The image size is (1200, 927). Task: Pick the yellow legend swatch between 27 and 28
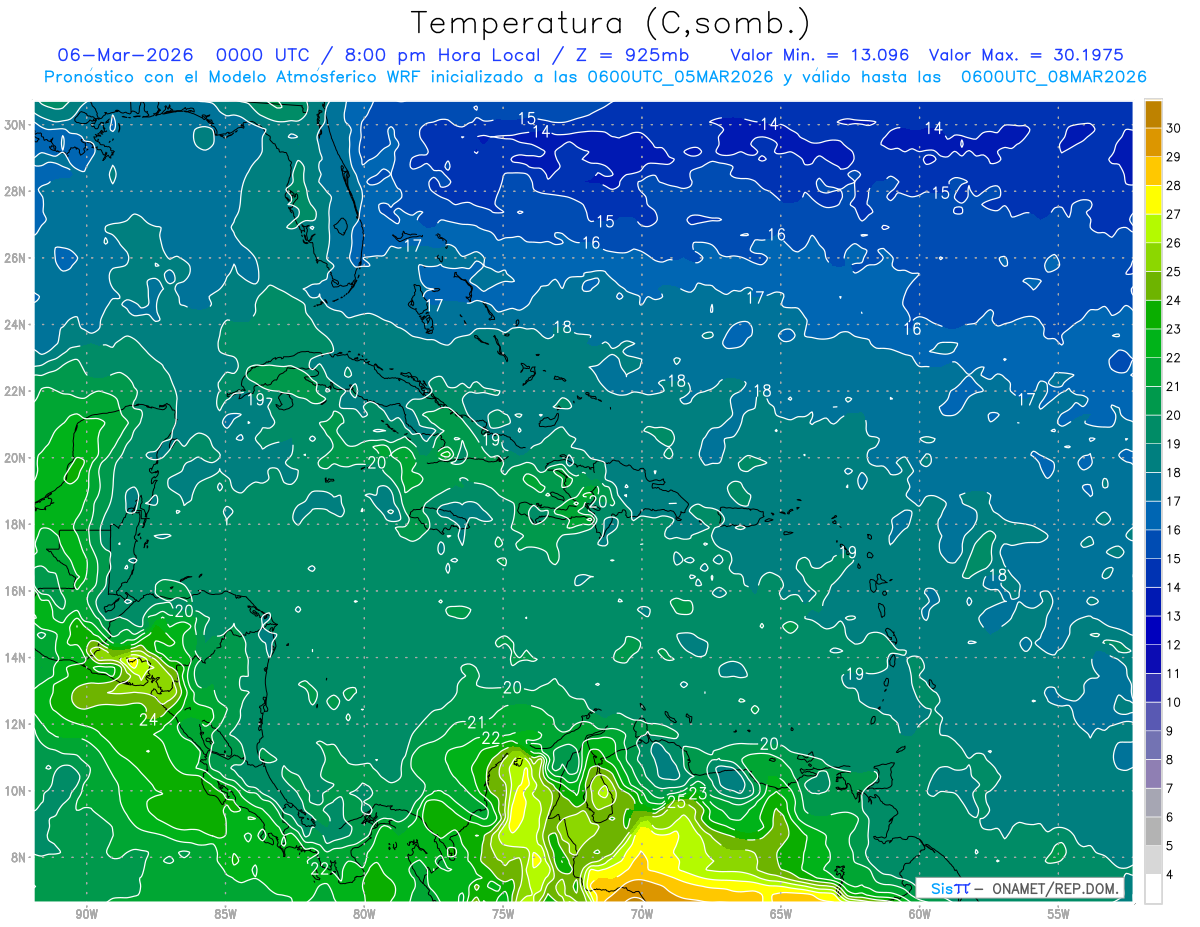click(1154, 200)
